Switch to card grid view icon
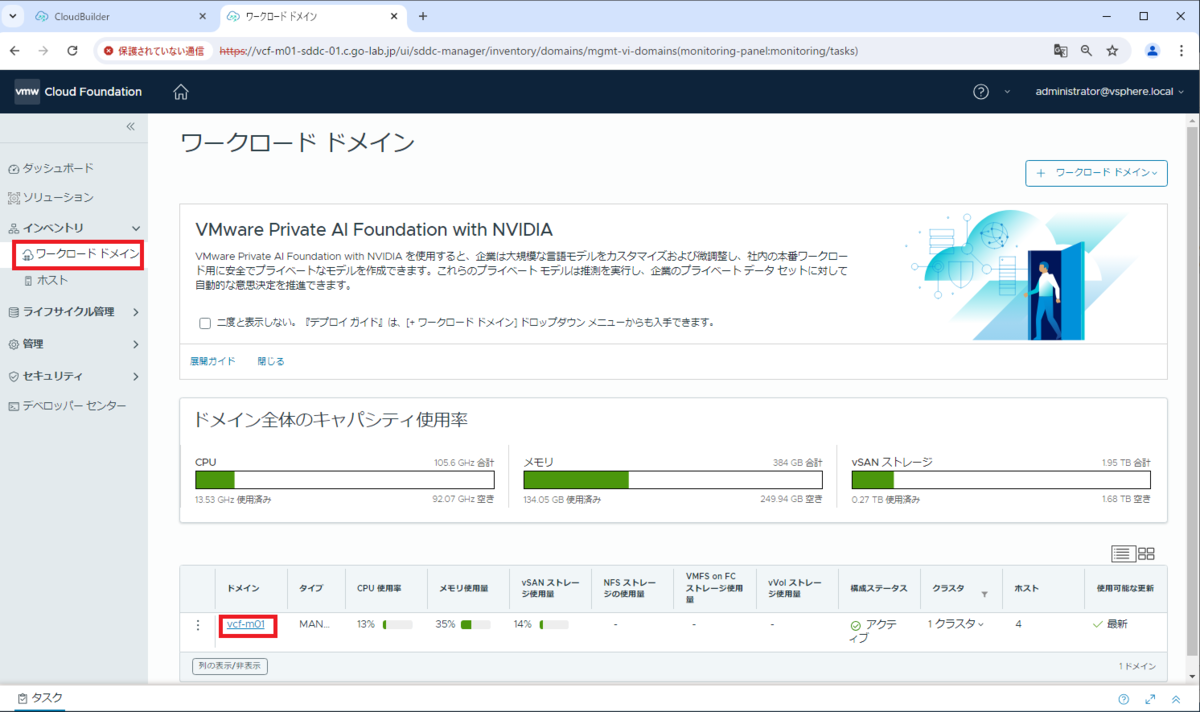This screenshot has width=1200, height=712. (x=1146, y=553)
